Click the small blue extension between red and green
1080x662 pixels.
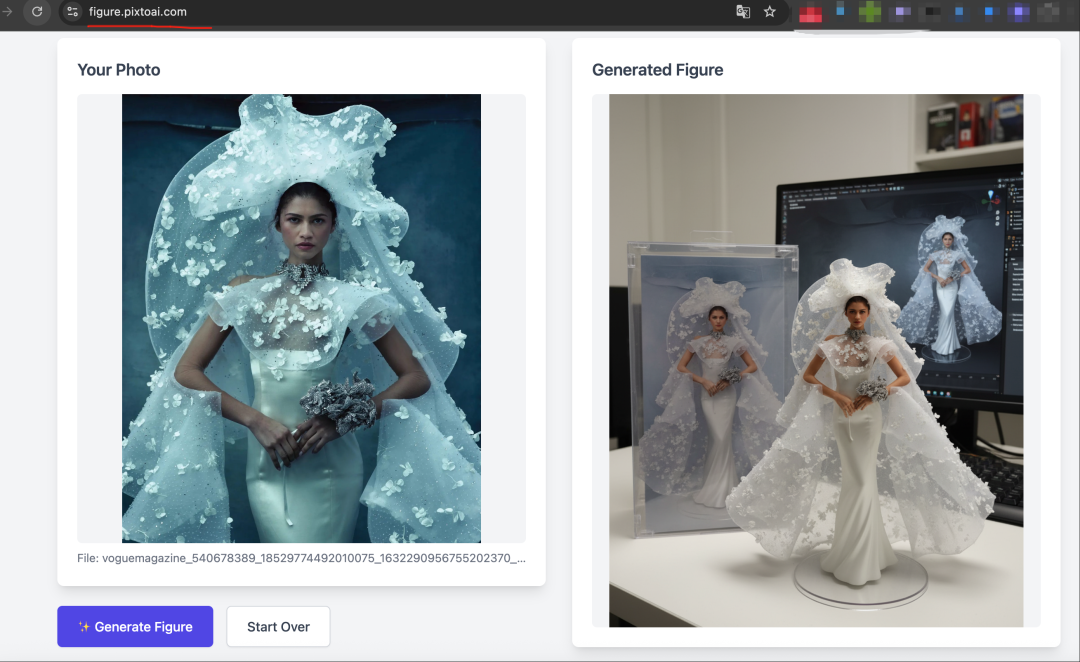[840, 11]
